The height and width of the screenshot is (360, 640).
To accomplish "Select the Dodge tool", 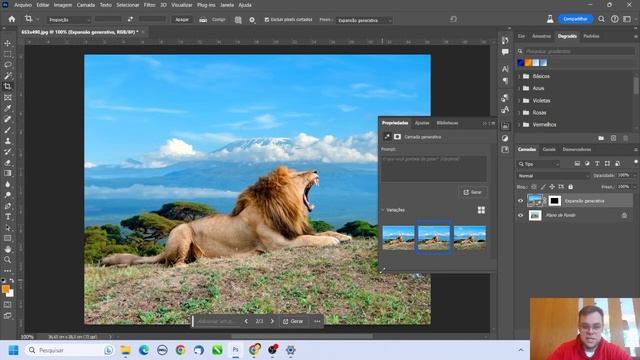I will pyautogui.click(x=8, y=195).
